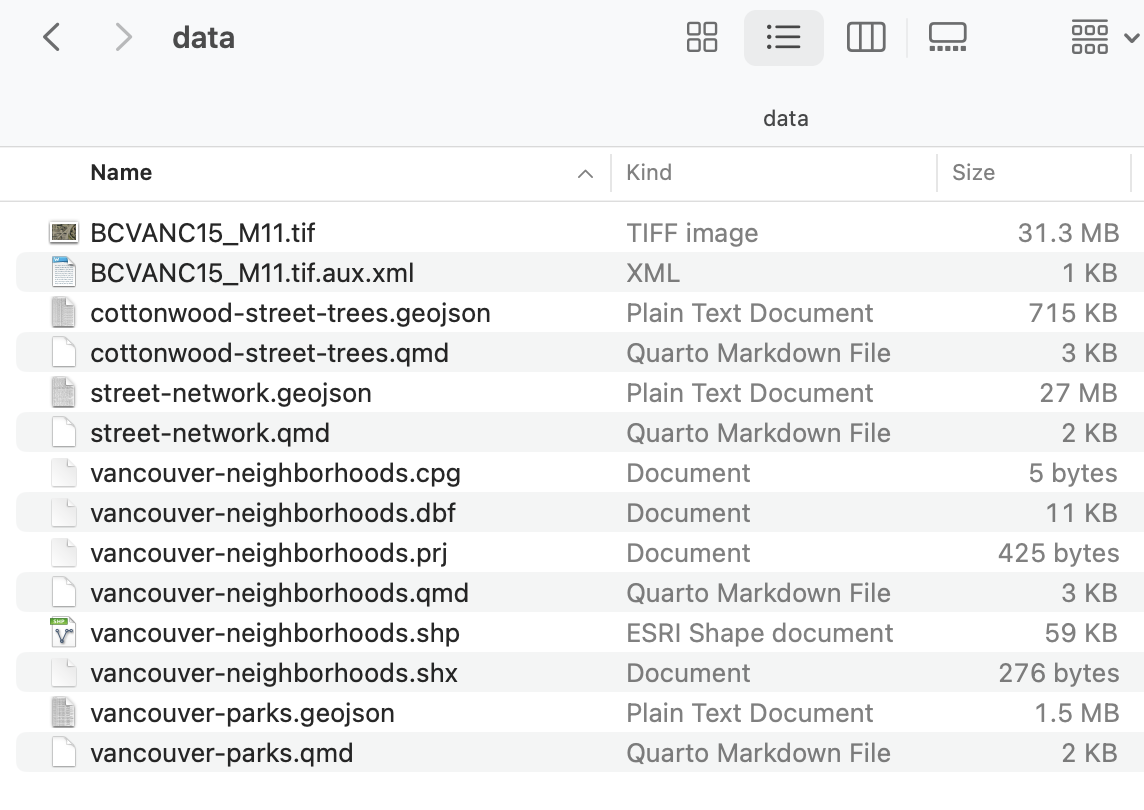
Task: Switch to gallery view
Action: coord(946,38)
